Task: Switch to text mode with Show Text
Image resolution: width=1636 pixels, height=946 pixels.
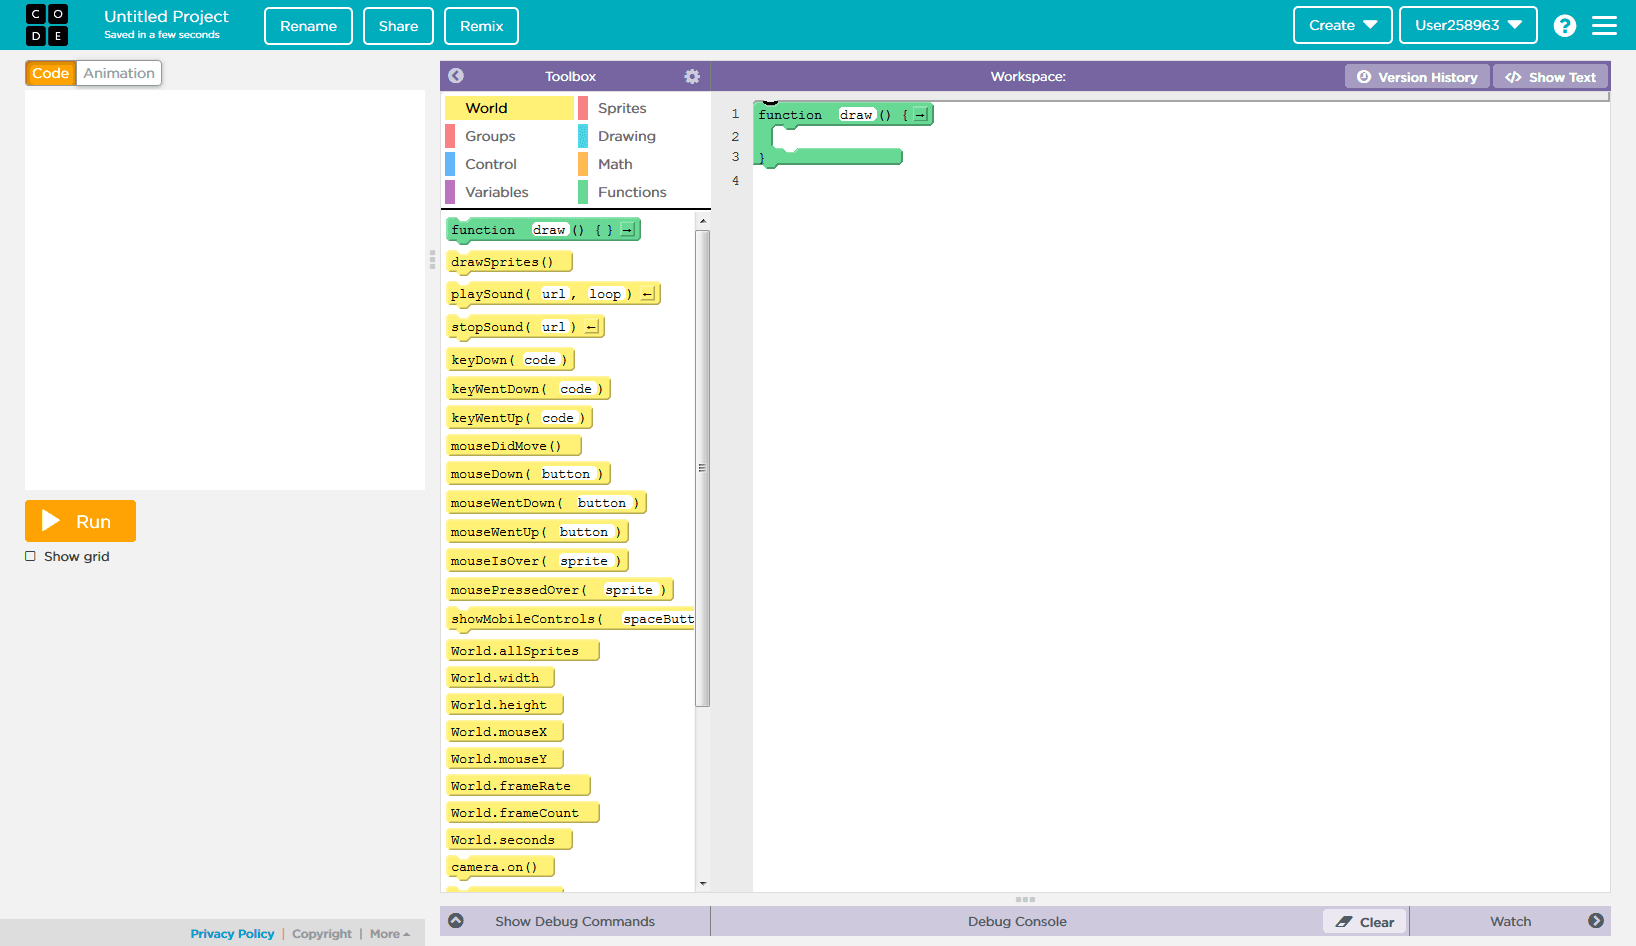Action: click(x=1550, y=76)
